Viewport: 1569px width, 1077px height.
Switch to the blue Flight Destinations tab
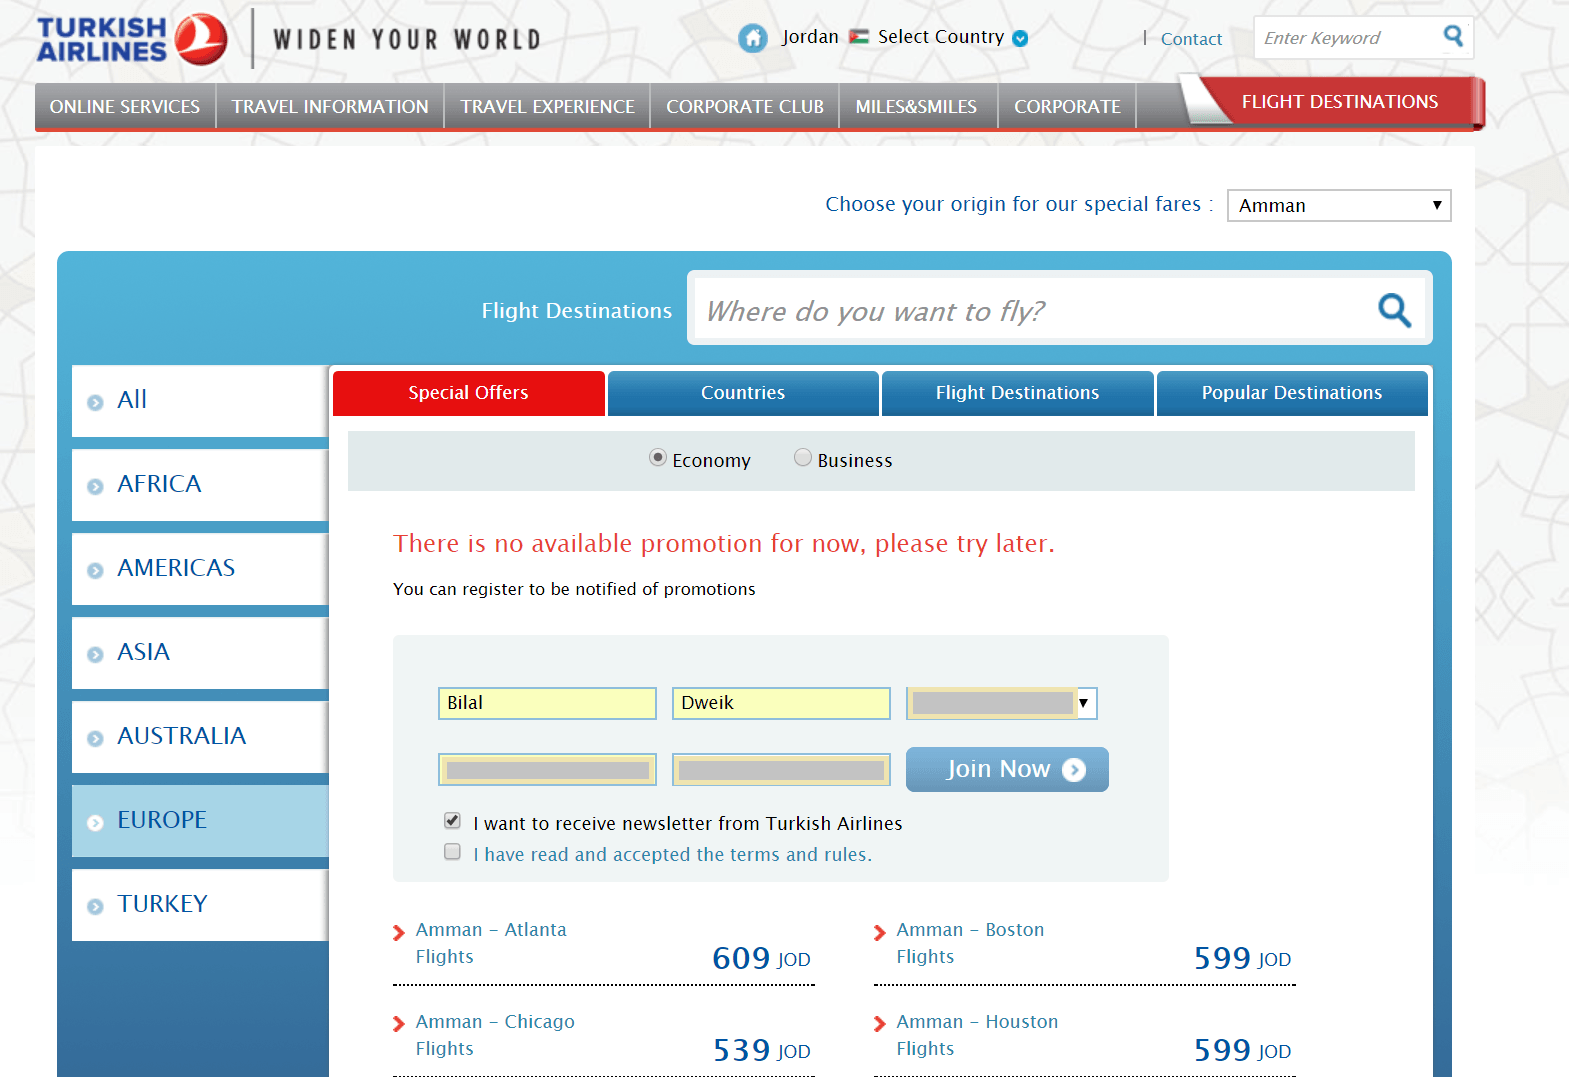point(1017,393)
